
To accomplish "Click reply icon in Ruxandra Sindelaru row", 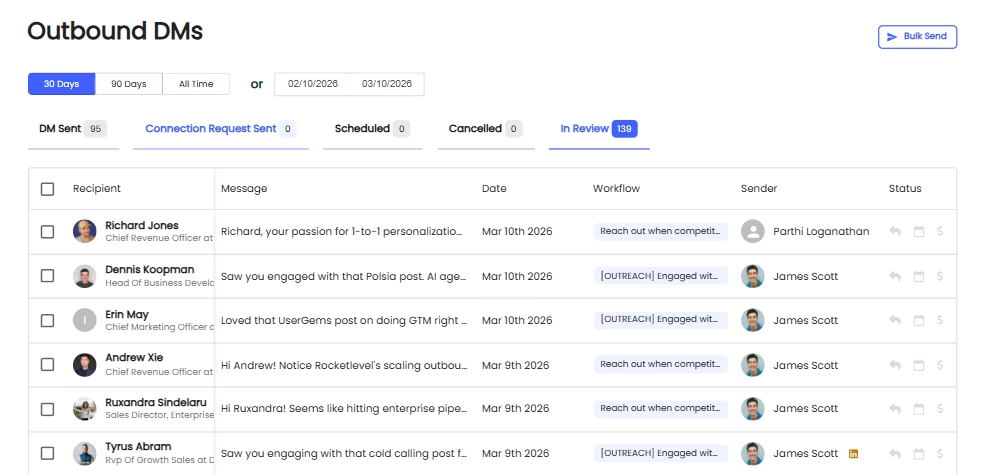I will point(895,409).
